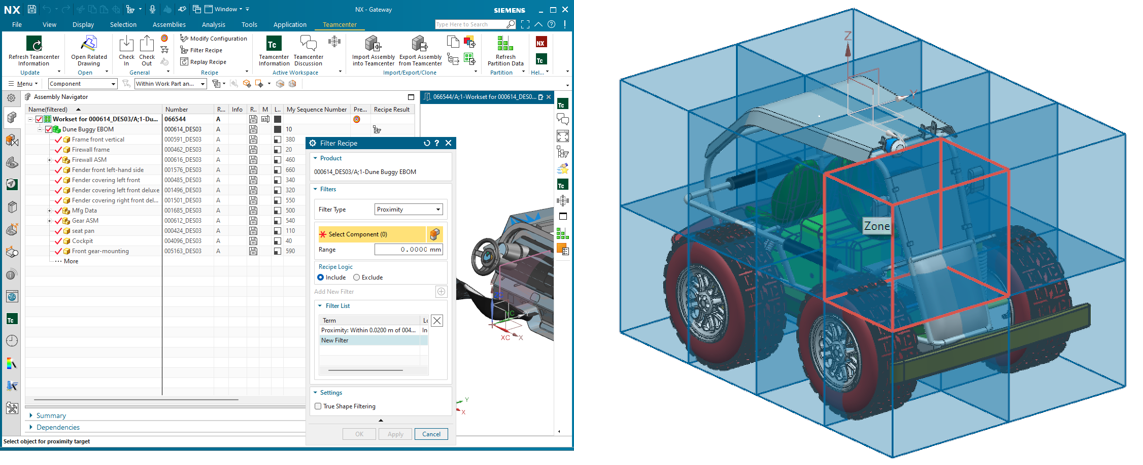Open Filter Type Proximity dropdown
This screenshot has width=1143, height=465.
(408, 209)
